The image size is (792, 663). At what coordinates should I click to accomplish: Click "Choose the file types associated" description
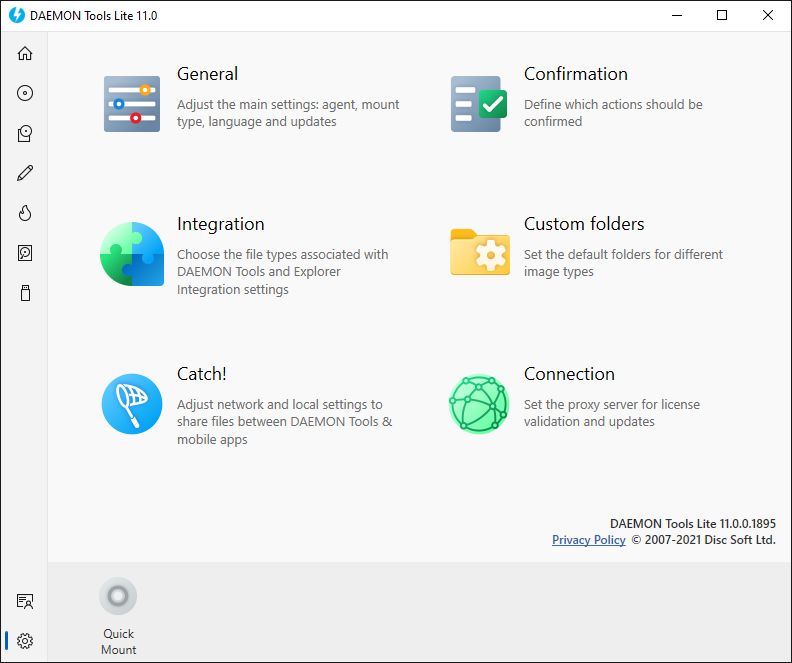[282, 272]
